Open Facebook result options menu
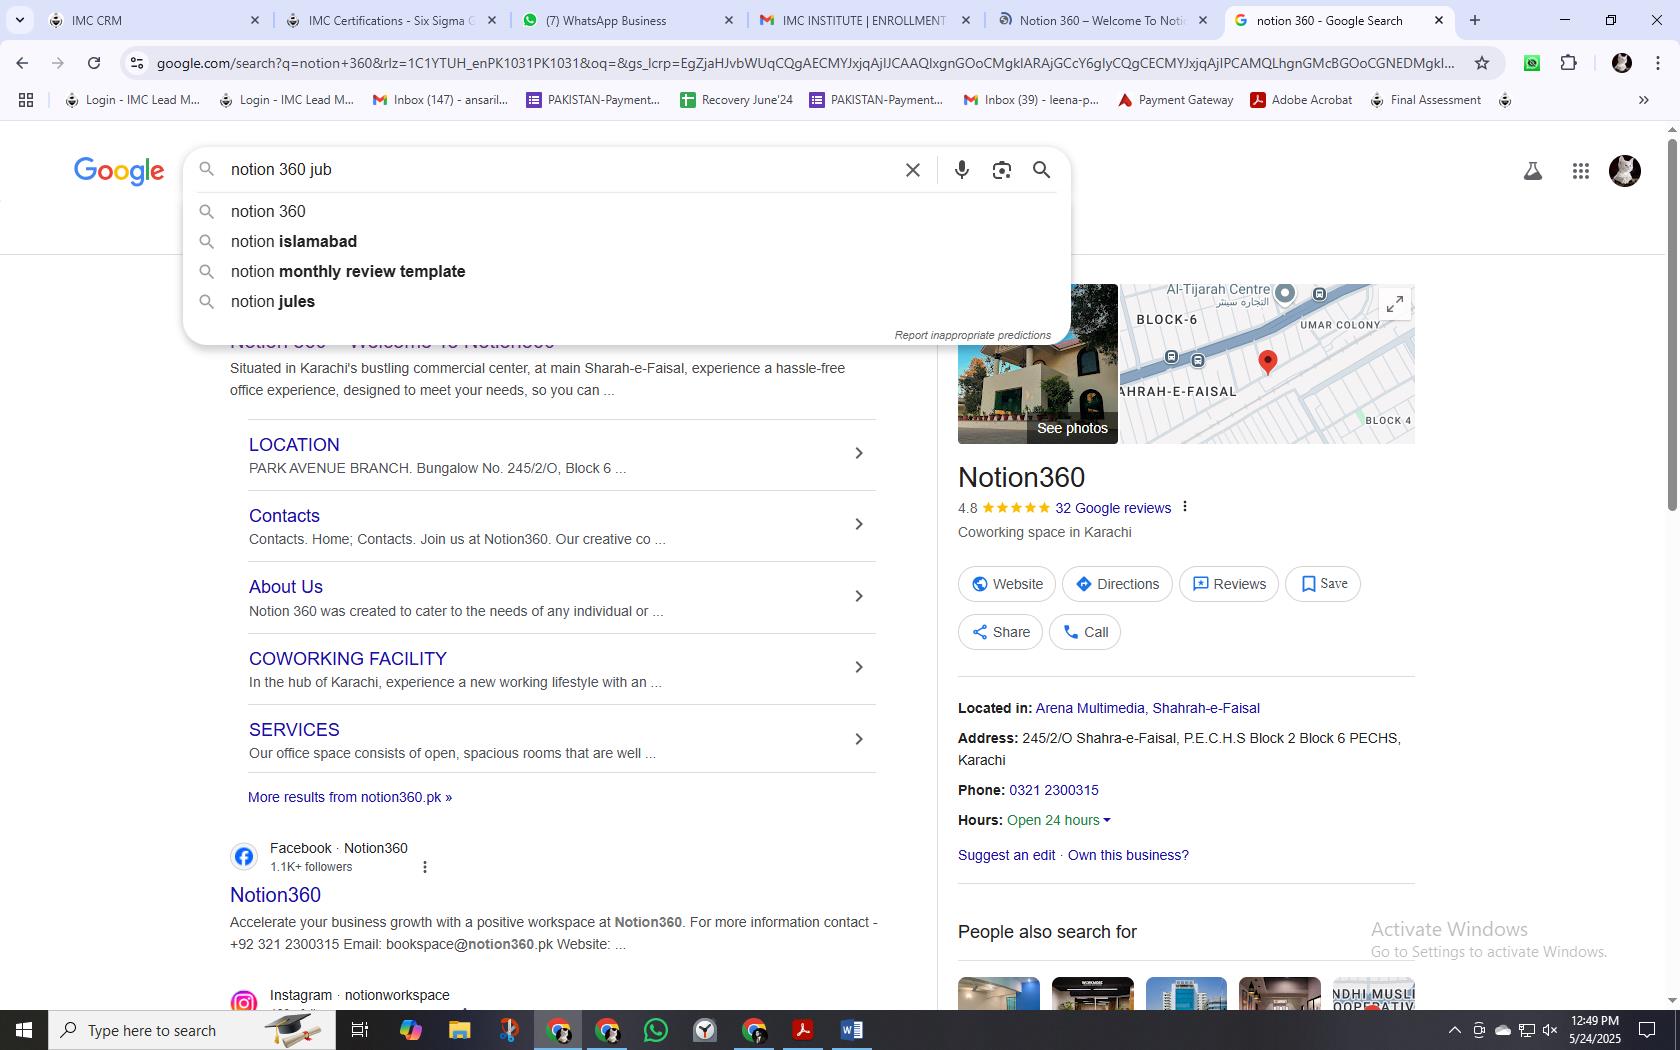Screen dimensions: 1680x1050 point(424,867)
